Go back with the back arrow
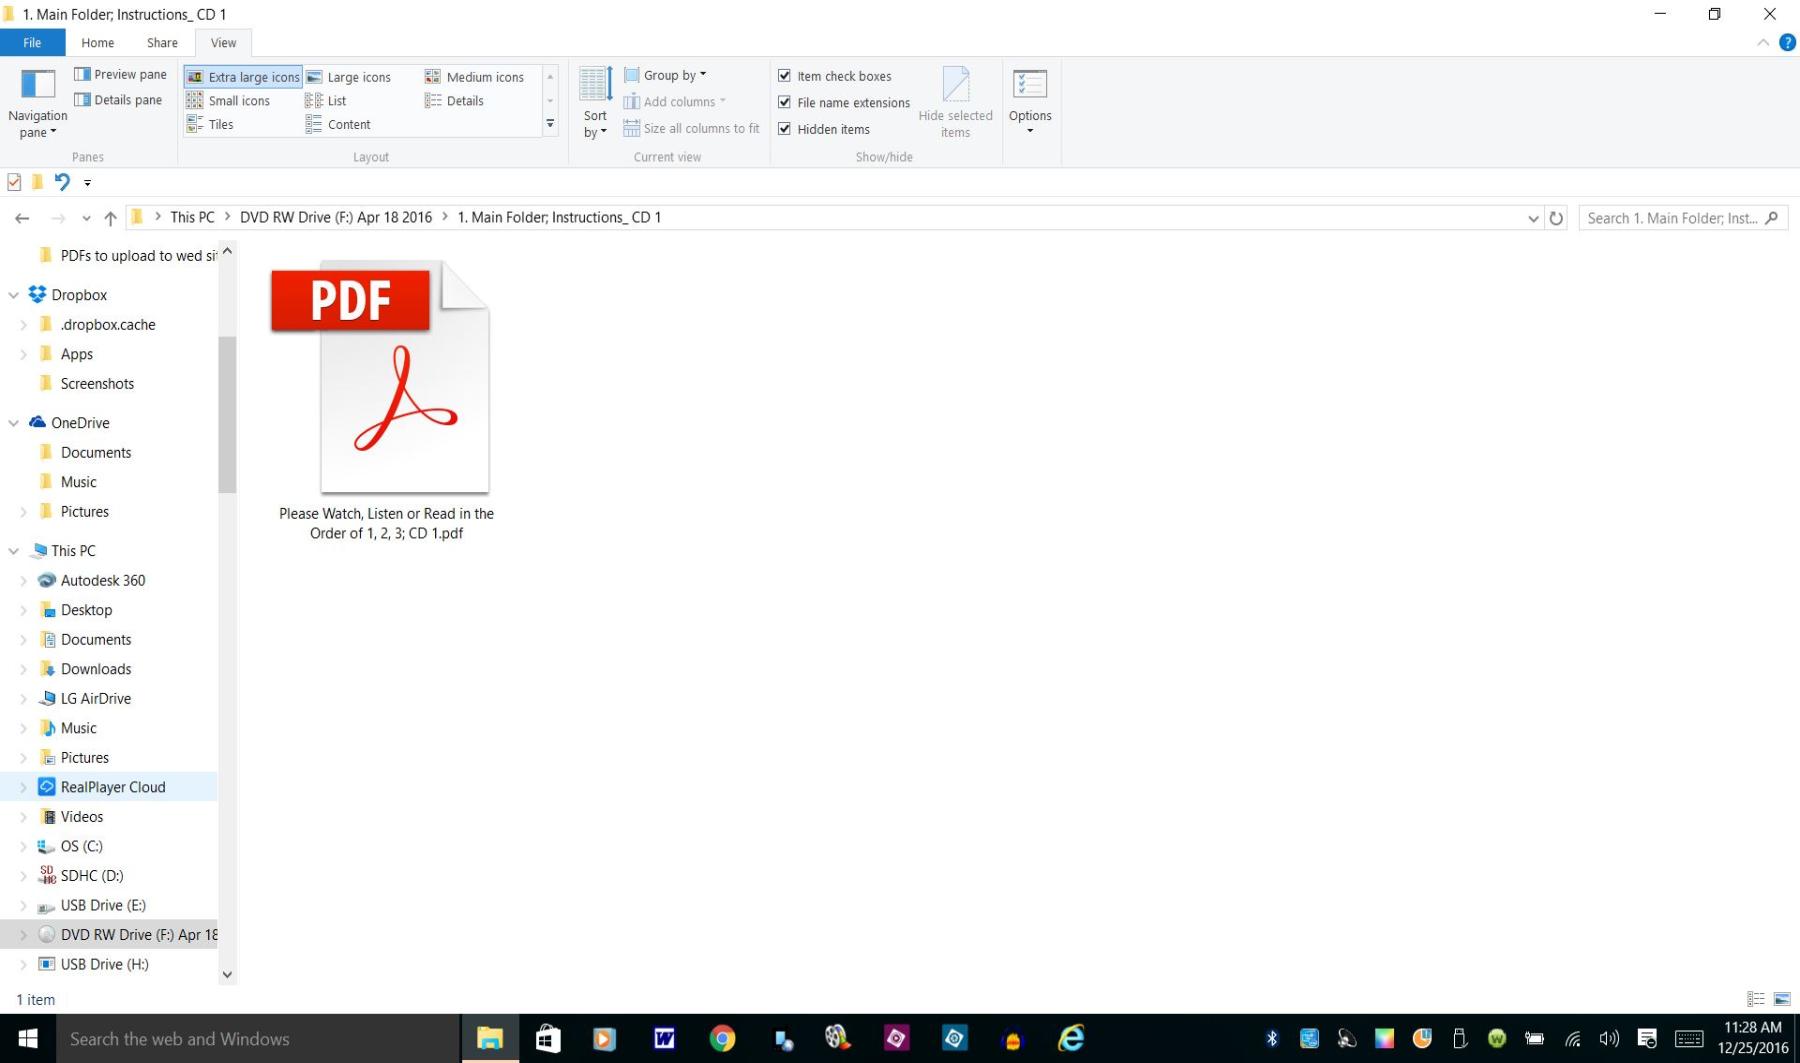The image size is (1800, 1063). tap(22, 218)
